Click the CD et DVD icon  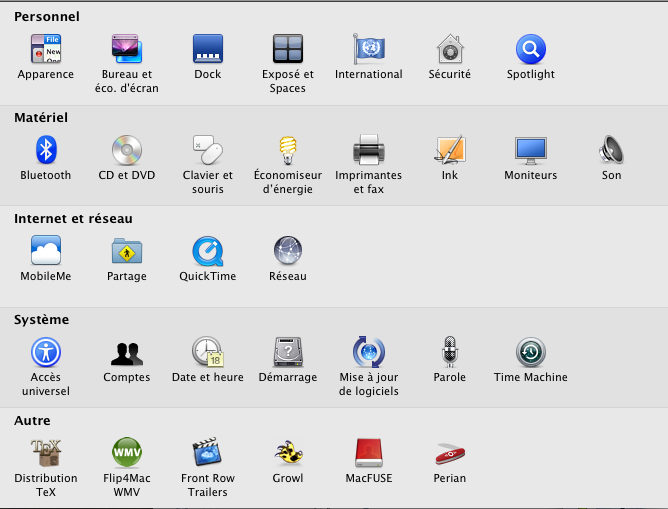tap(127, 150)
